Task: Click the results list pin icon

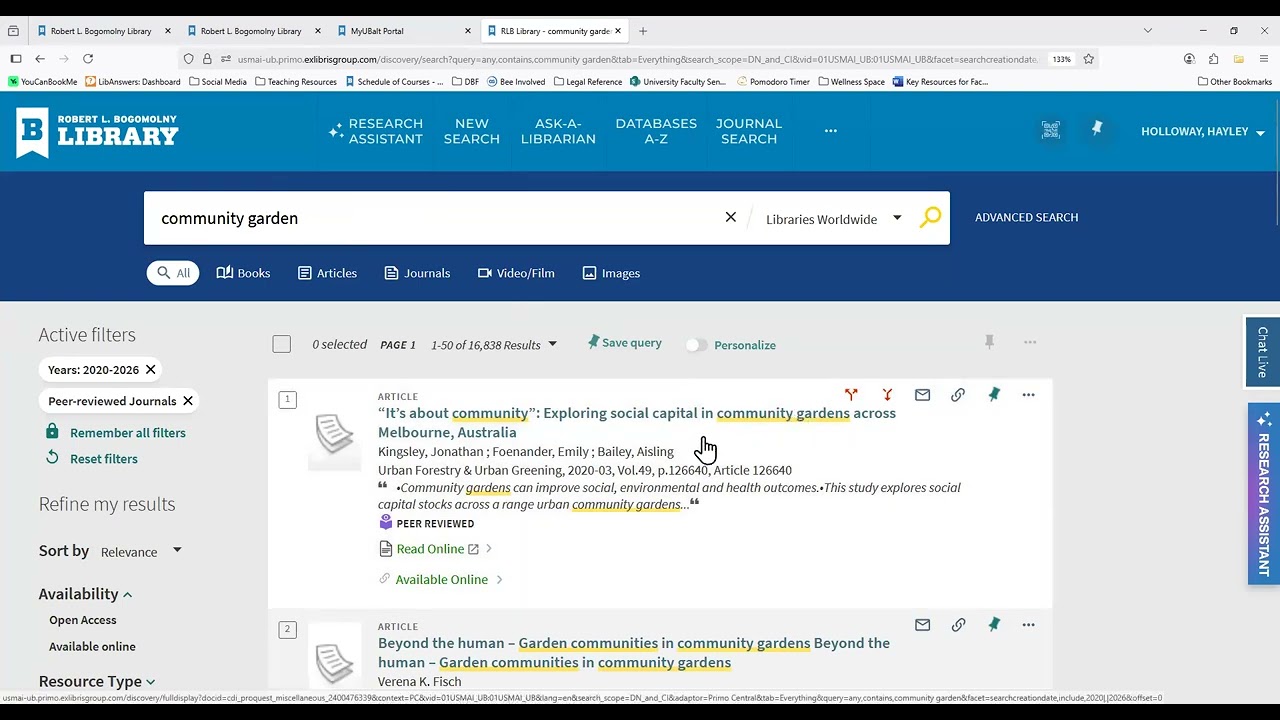Action: coord(989,342)
